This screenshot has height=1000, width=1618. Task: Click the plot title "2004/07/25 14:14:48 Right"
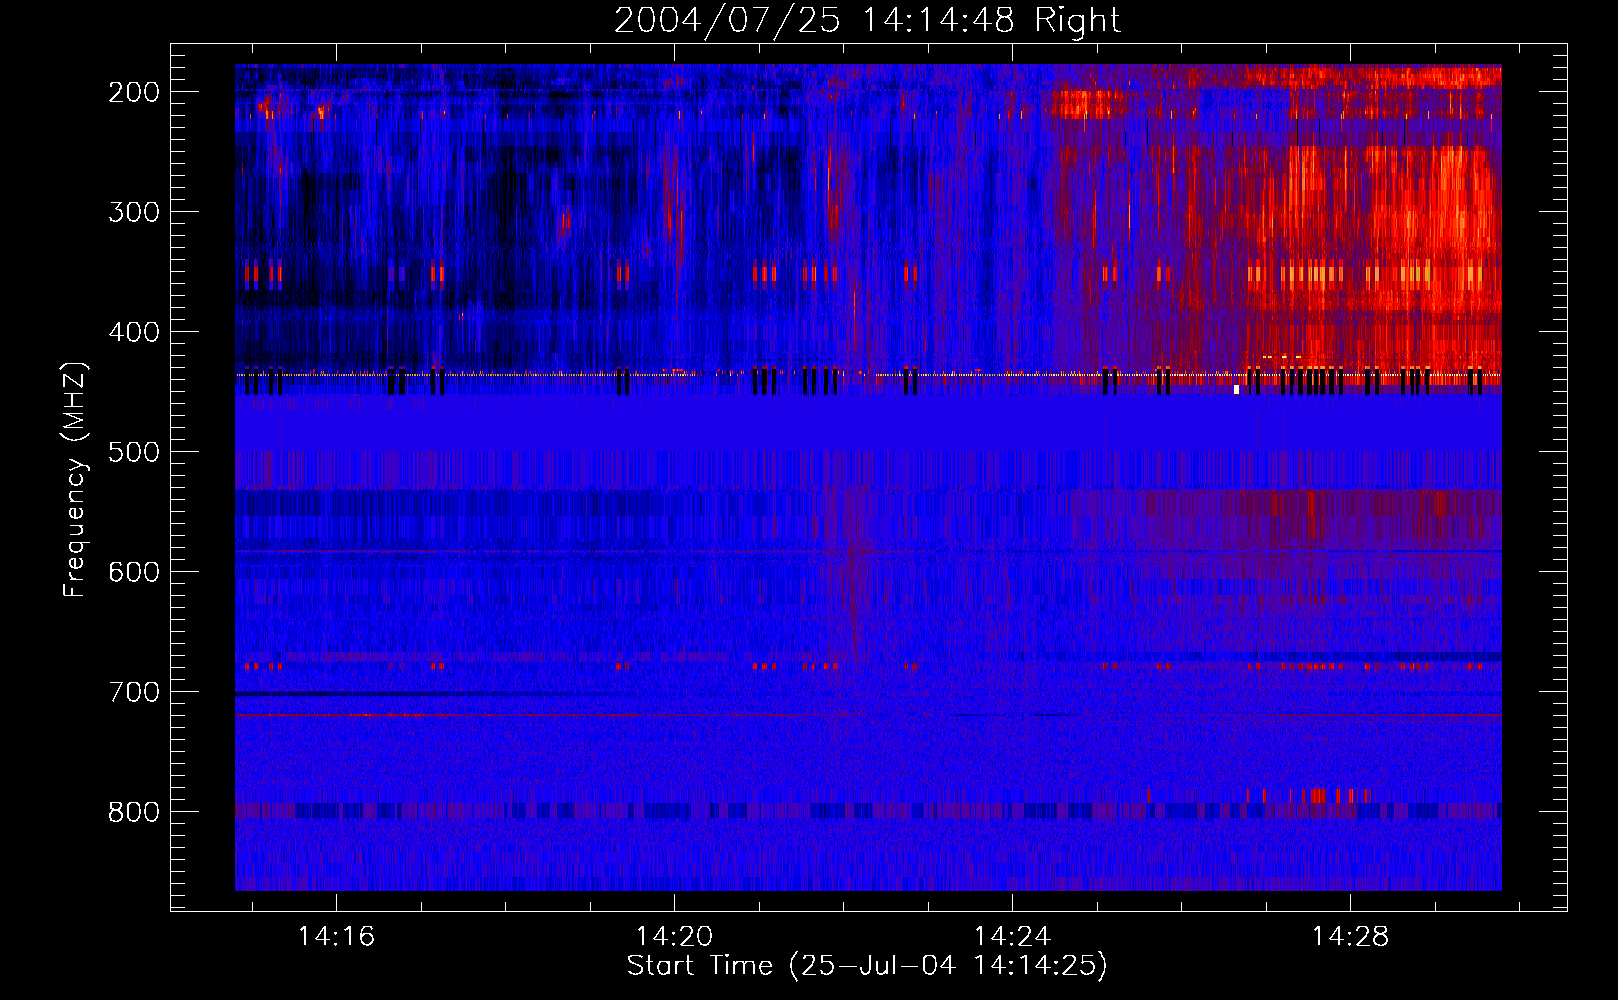point(867,20)
